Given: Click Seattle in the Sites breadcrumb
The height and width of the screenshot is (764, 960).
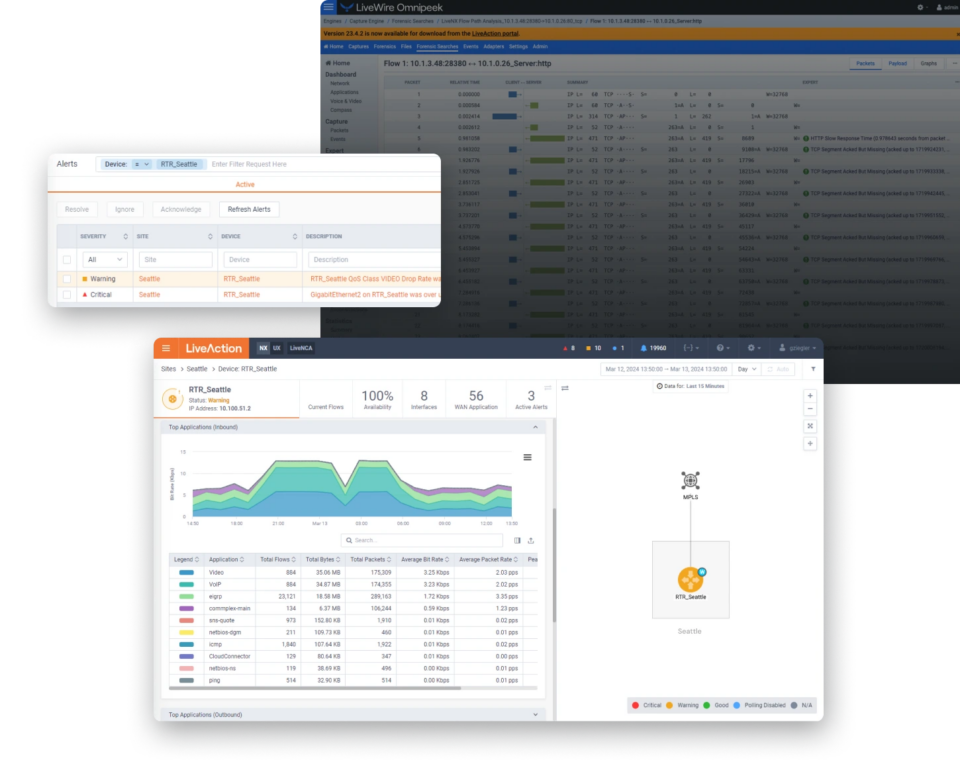Looking at the screenshot, I should (x=197, y=369).
